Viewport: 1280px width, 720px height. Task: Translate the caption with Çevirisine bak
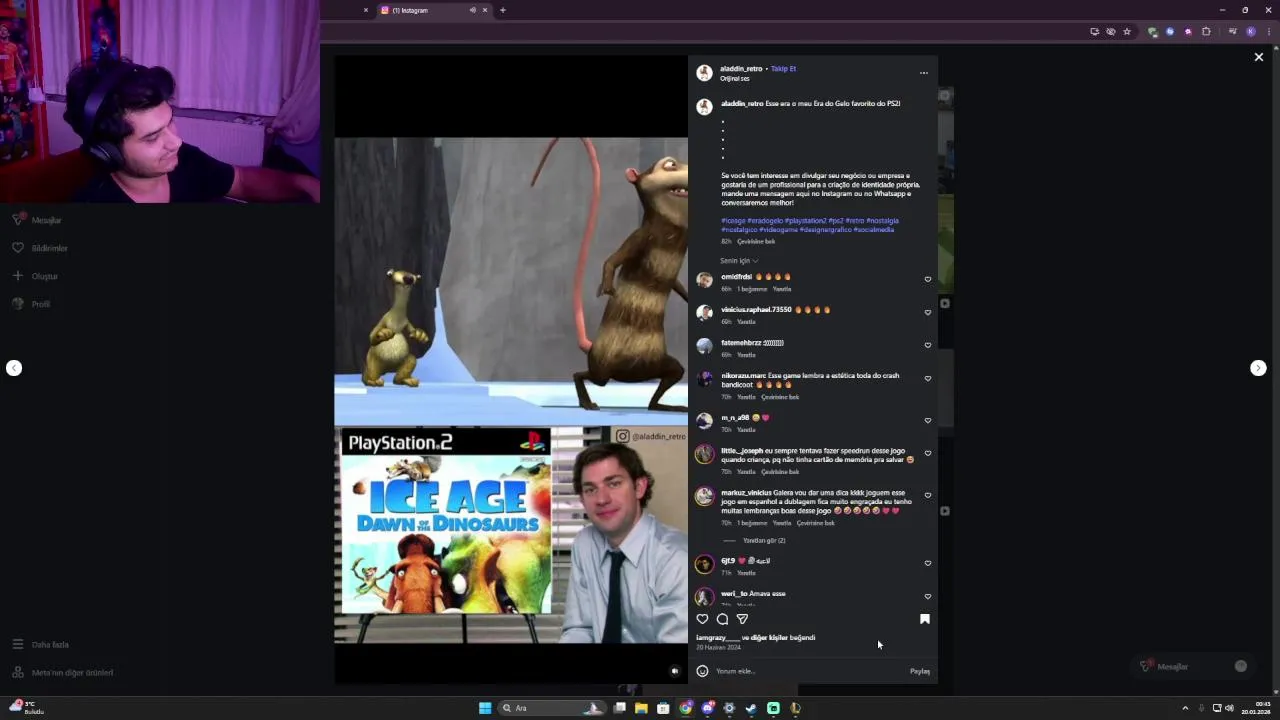(756, 241)
